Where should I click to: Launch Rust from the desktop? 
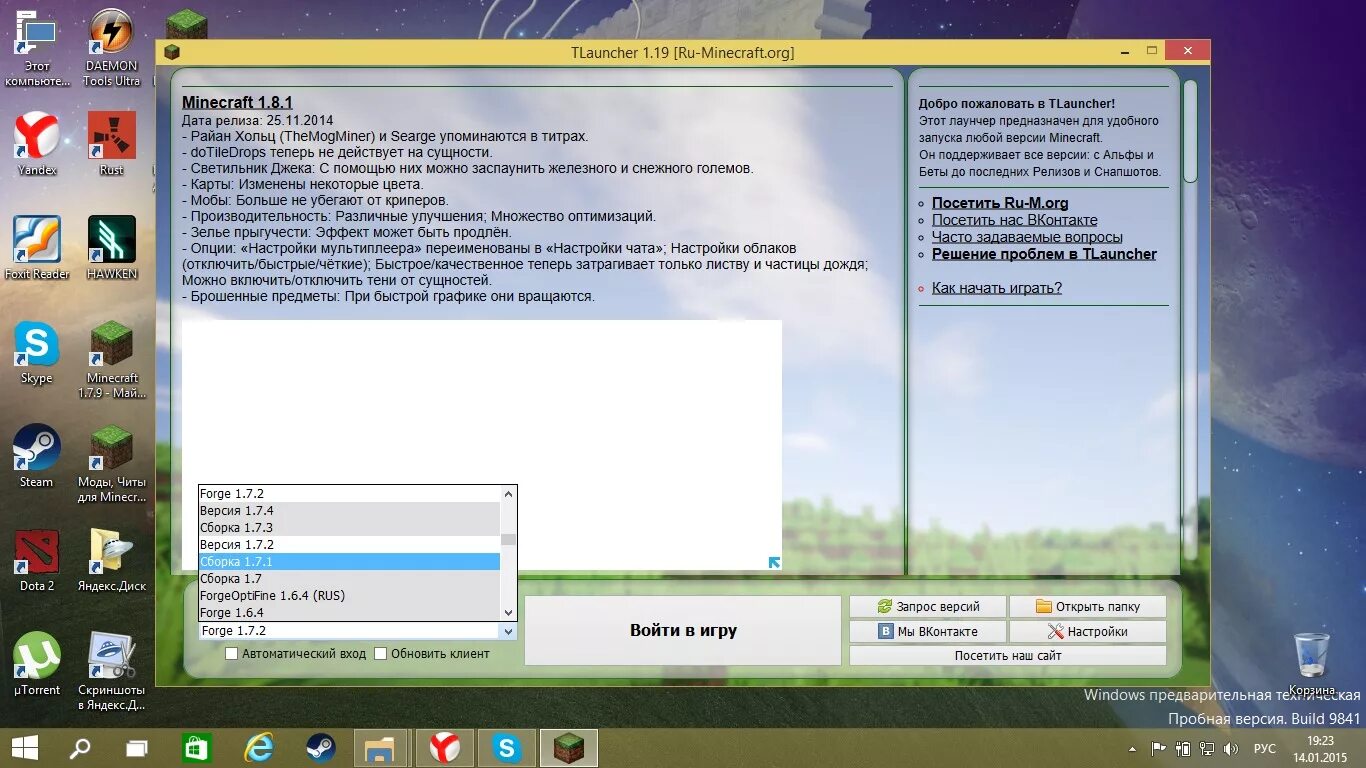(x=111, y=144)
